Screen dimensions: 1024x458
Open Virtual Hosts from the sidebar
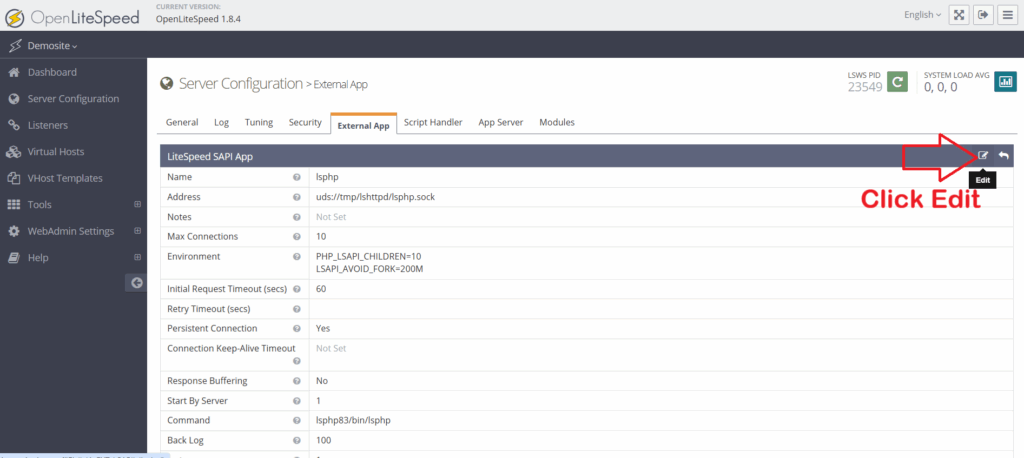pos(56,152)
